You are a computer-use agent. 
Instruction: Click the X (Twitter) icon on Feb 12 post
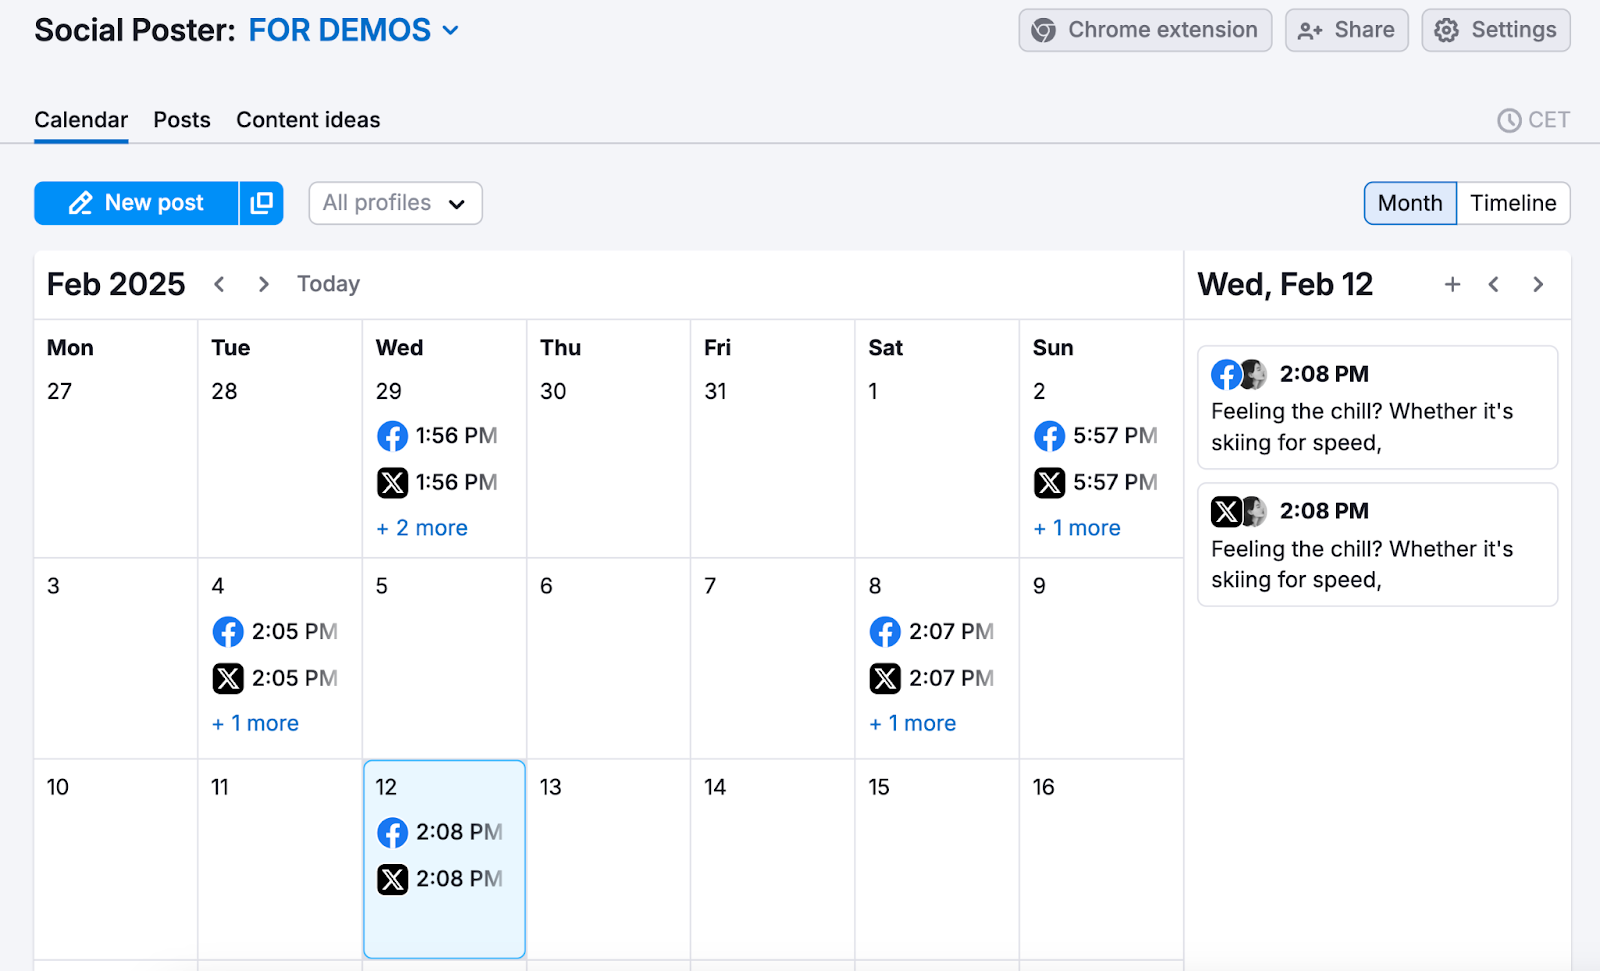[x=392, y=879]
